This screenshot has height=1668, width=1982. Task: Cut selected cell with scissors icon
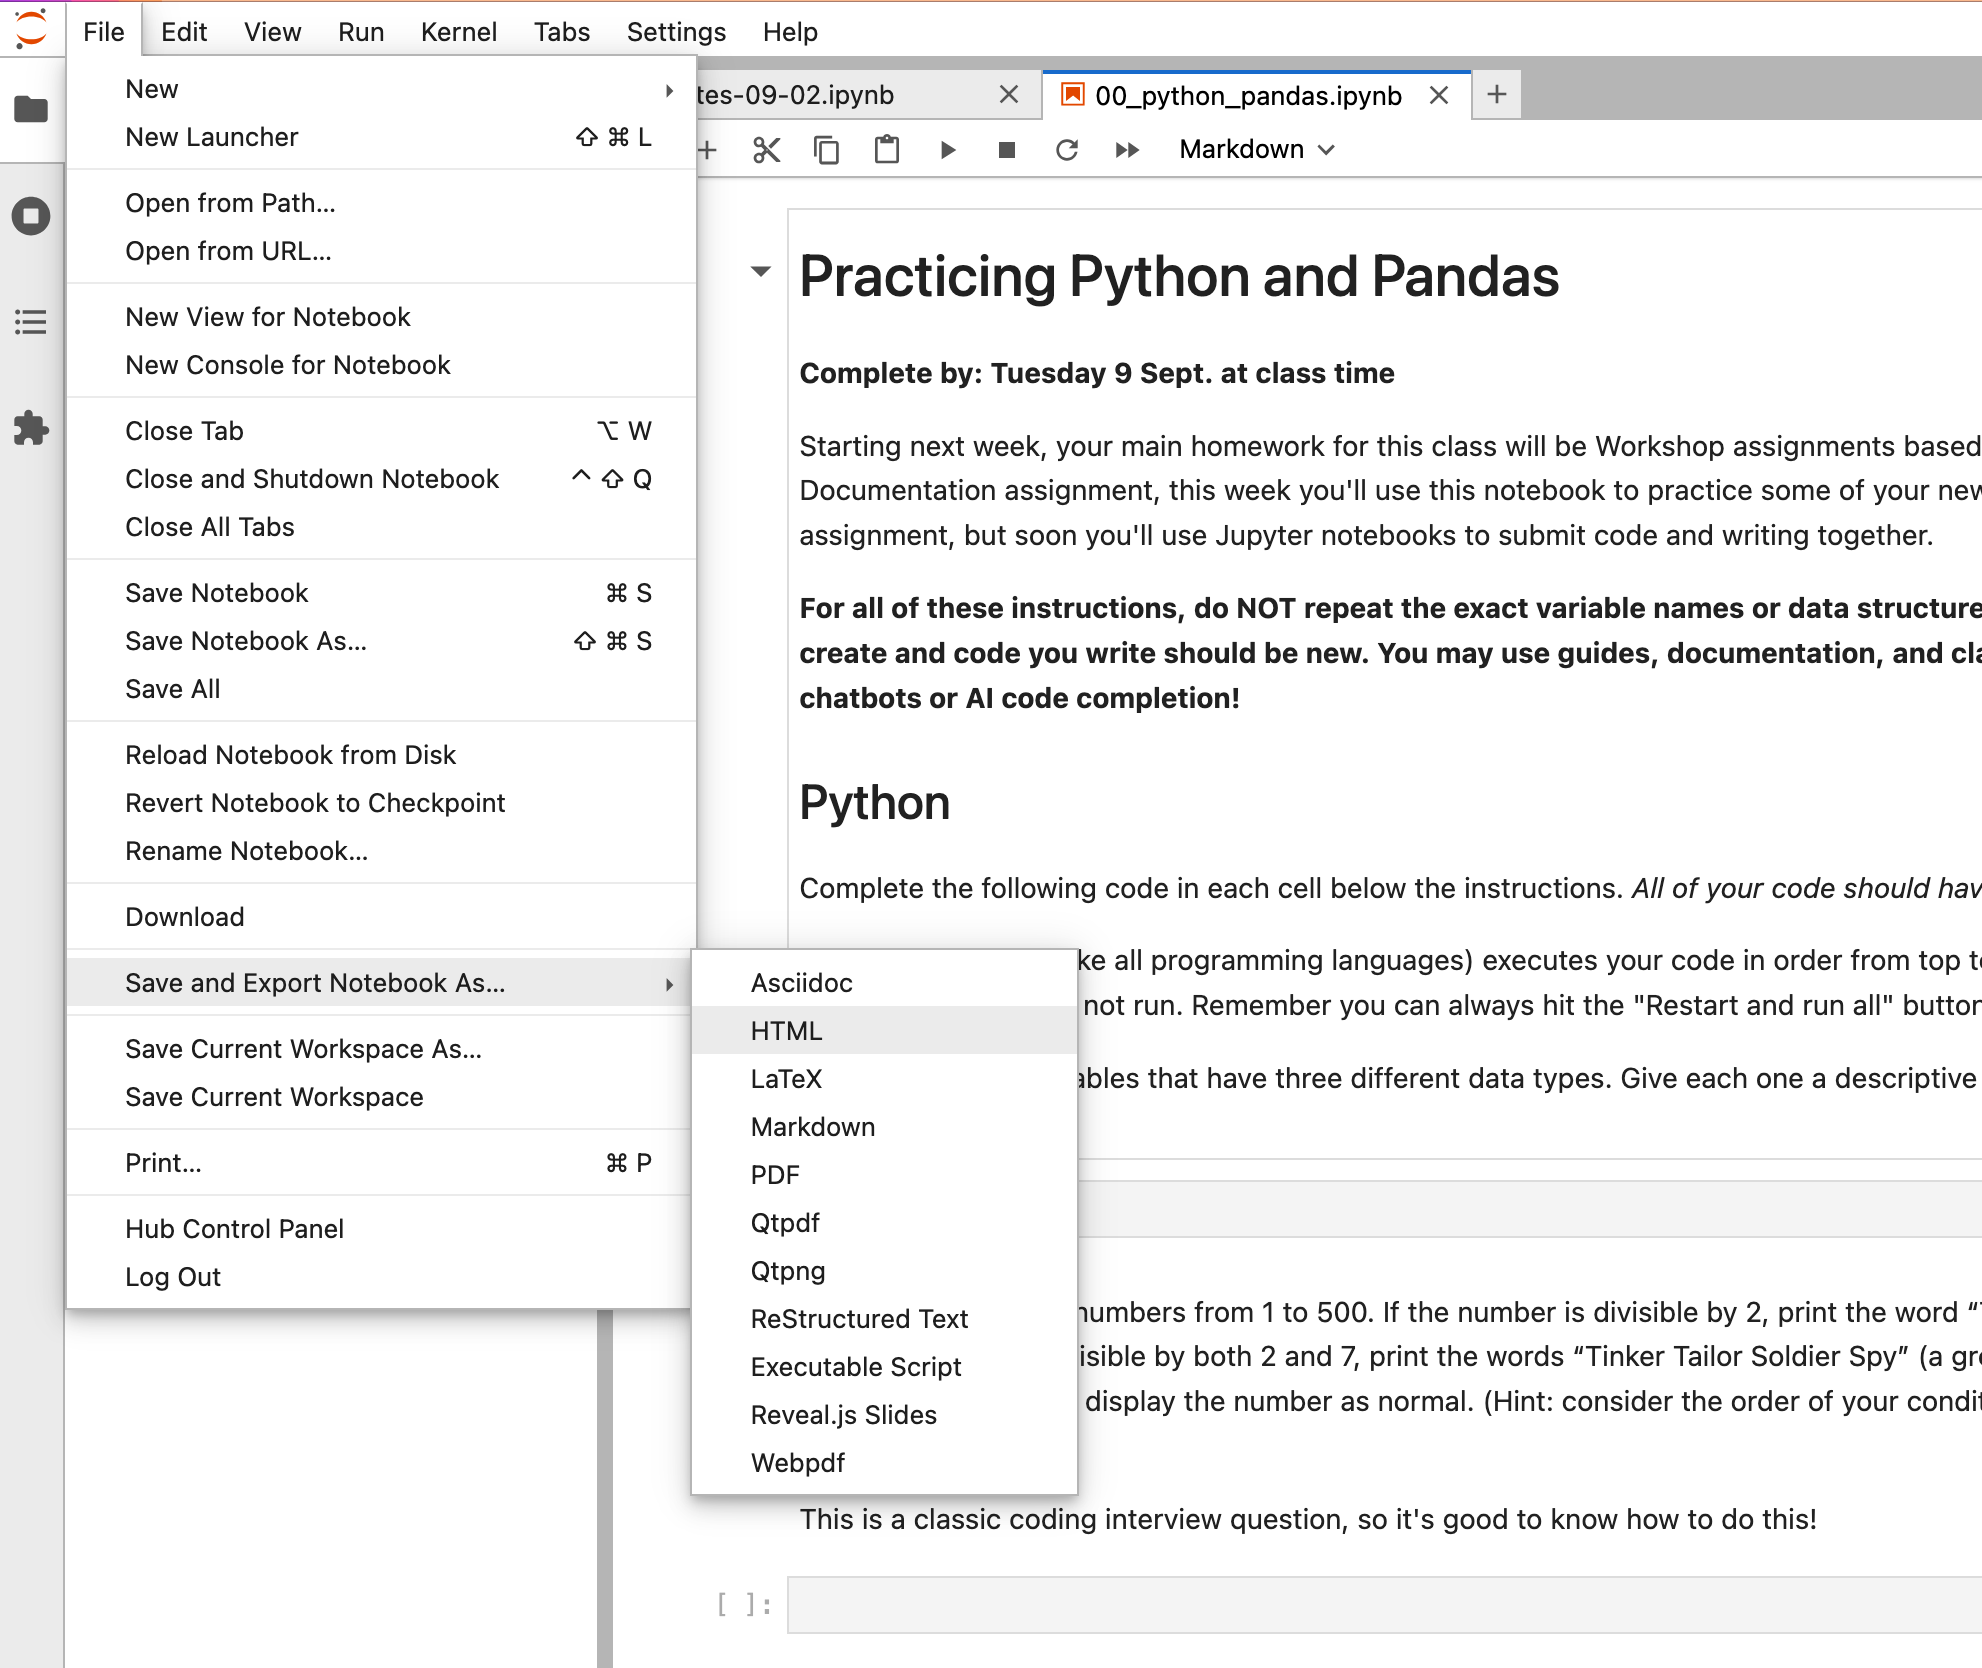767,150
